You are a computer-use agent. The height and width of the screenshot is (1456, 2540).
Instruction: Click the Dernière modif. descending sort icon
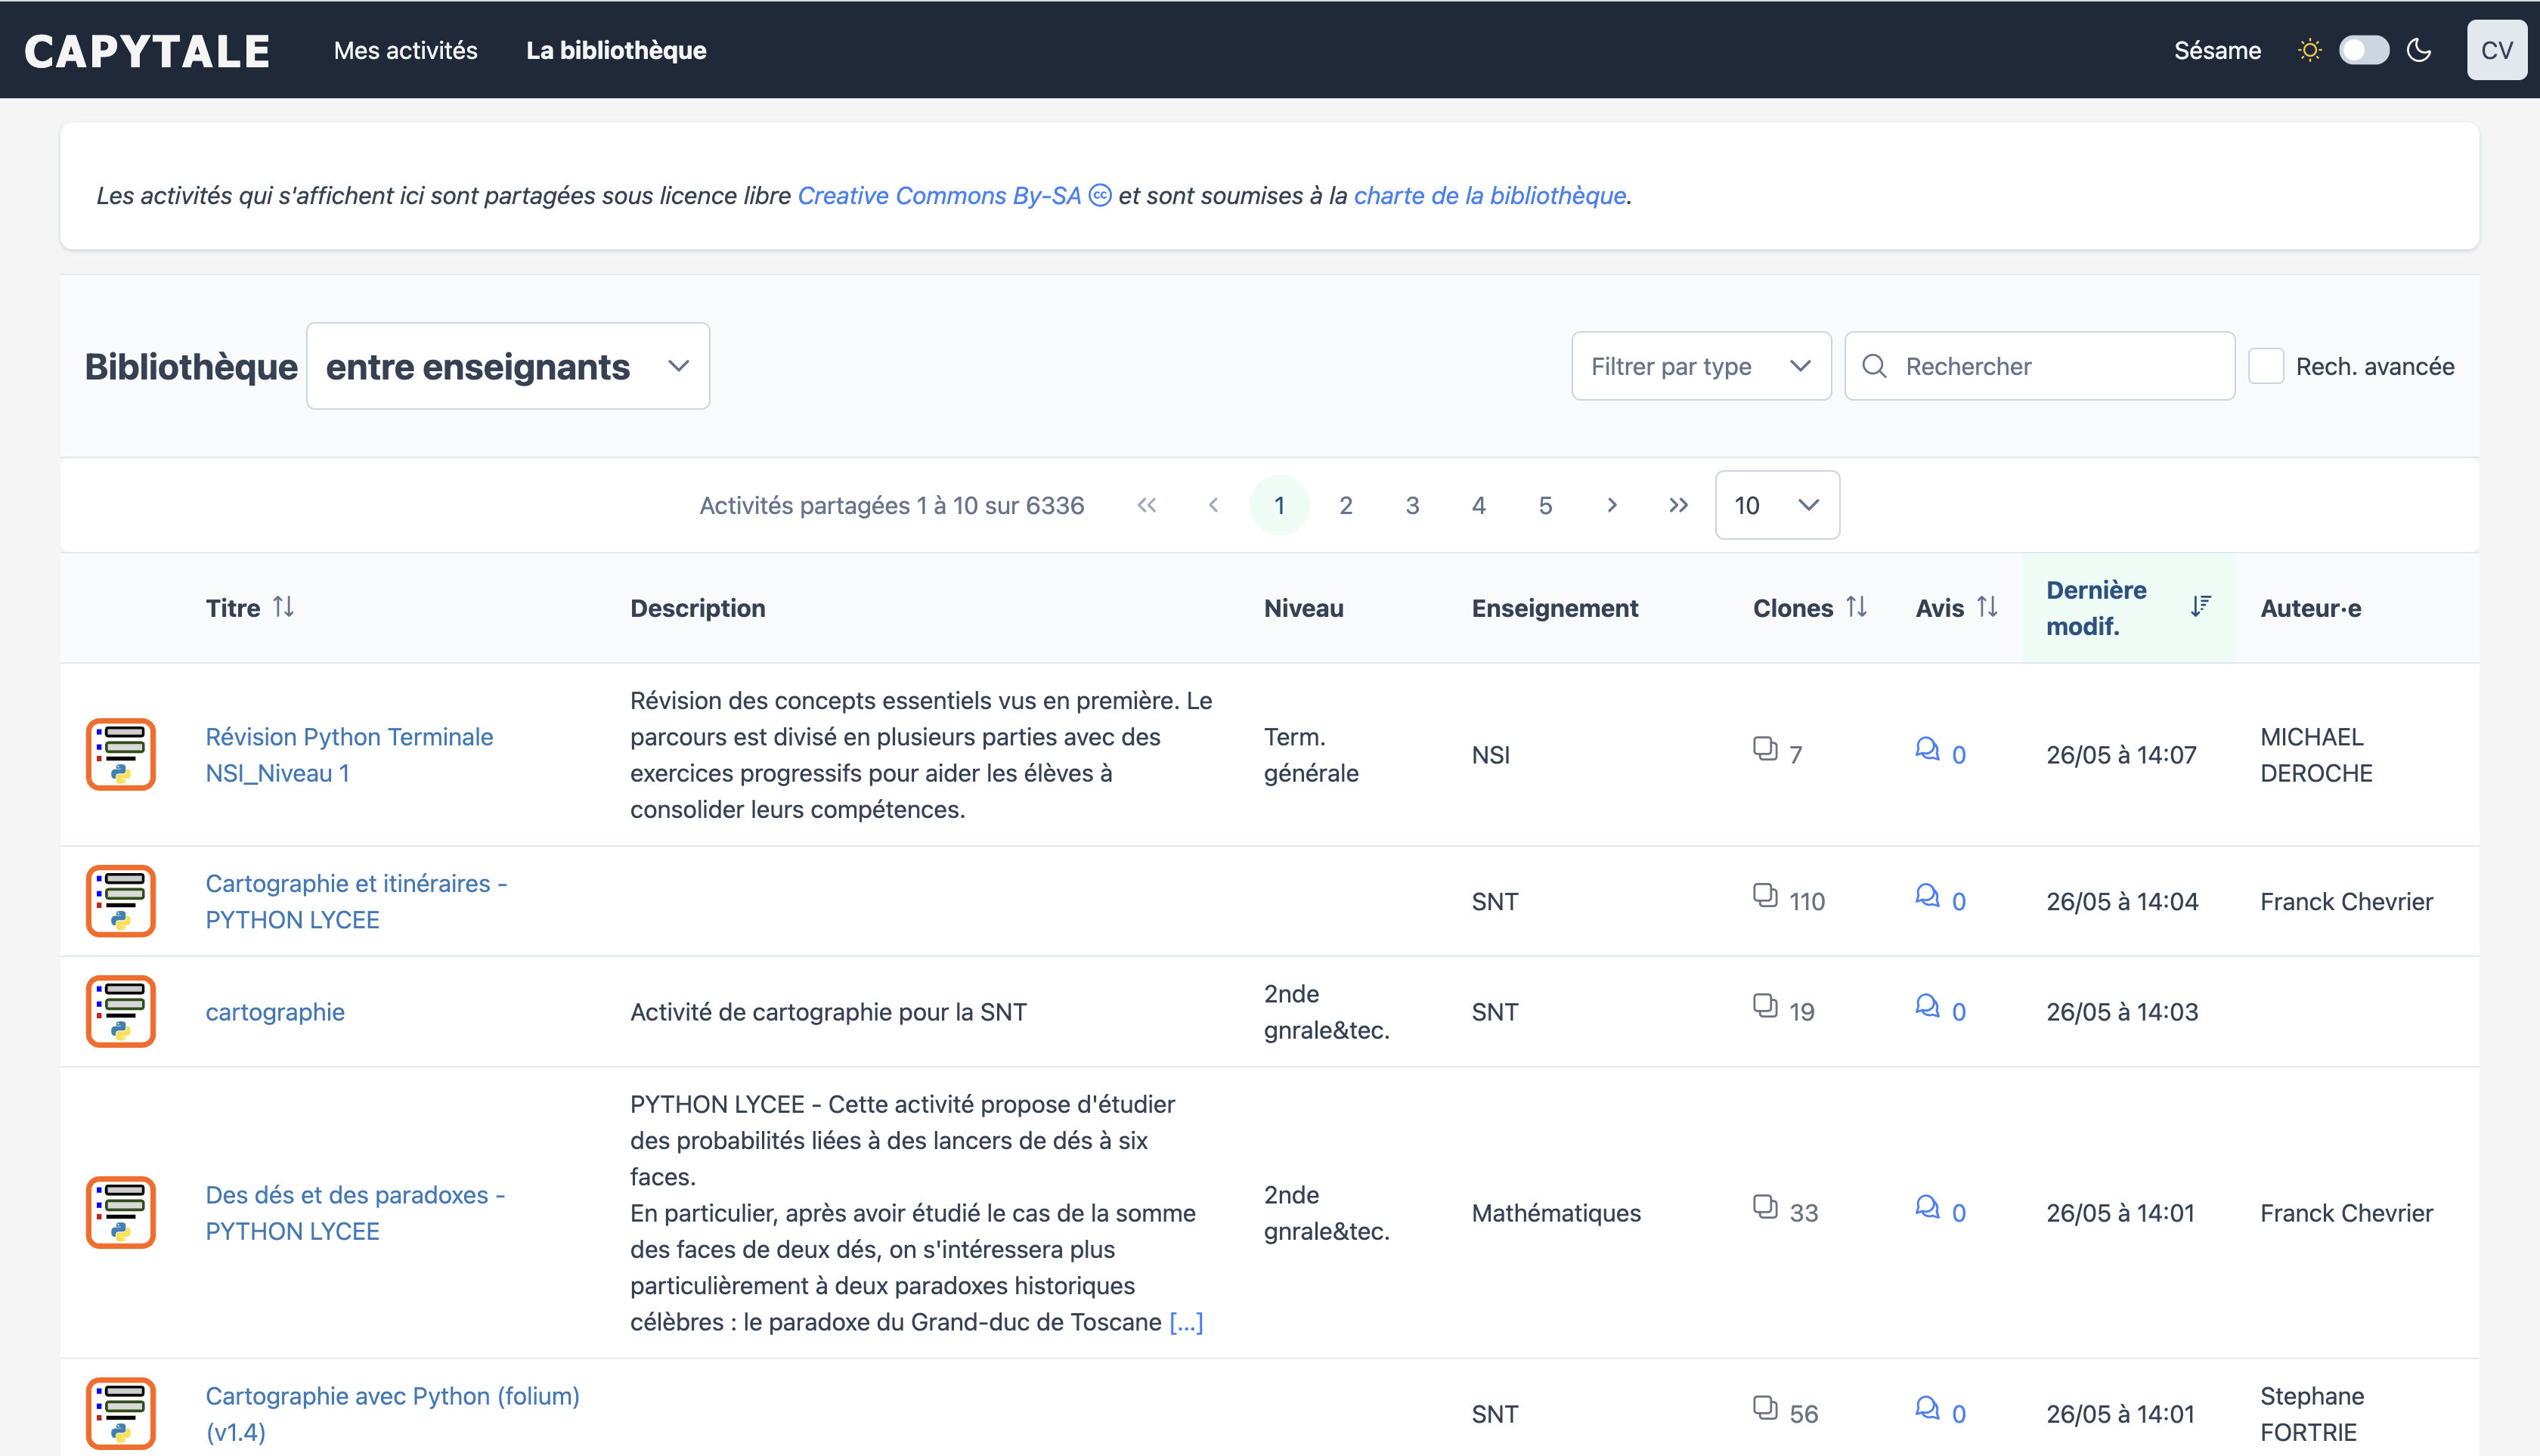pos(2200,607)
